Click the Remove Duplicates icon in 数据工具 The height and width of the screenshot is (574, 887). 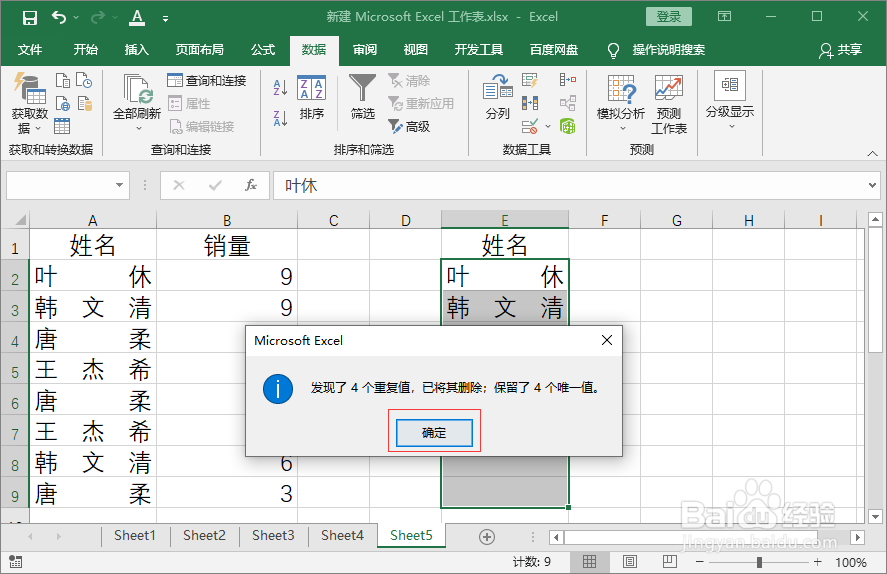(529, 103)
